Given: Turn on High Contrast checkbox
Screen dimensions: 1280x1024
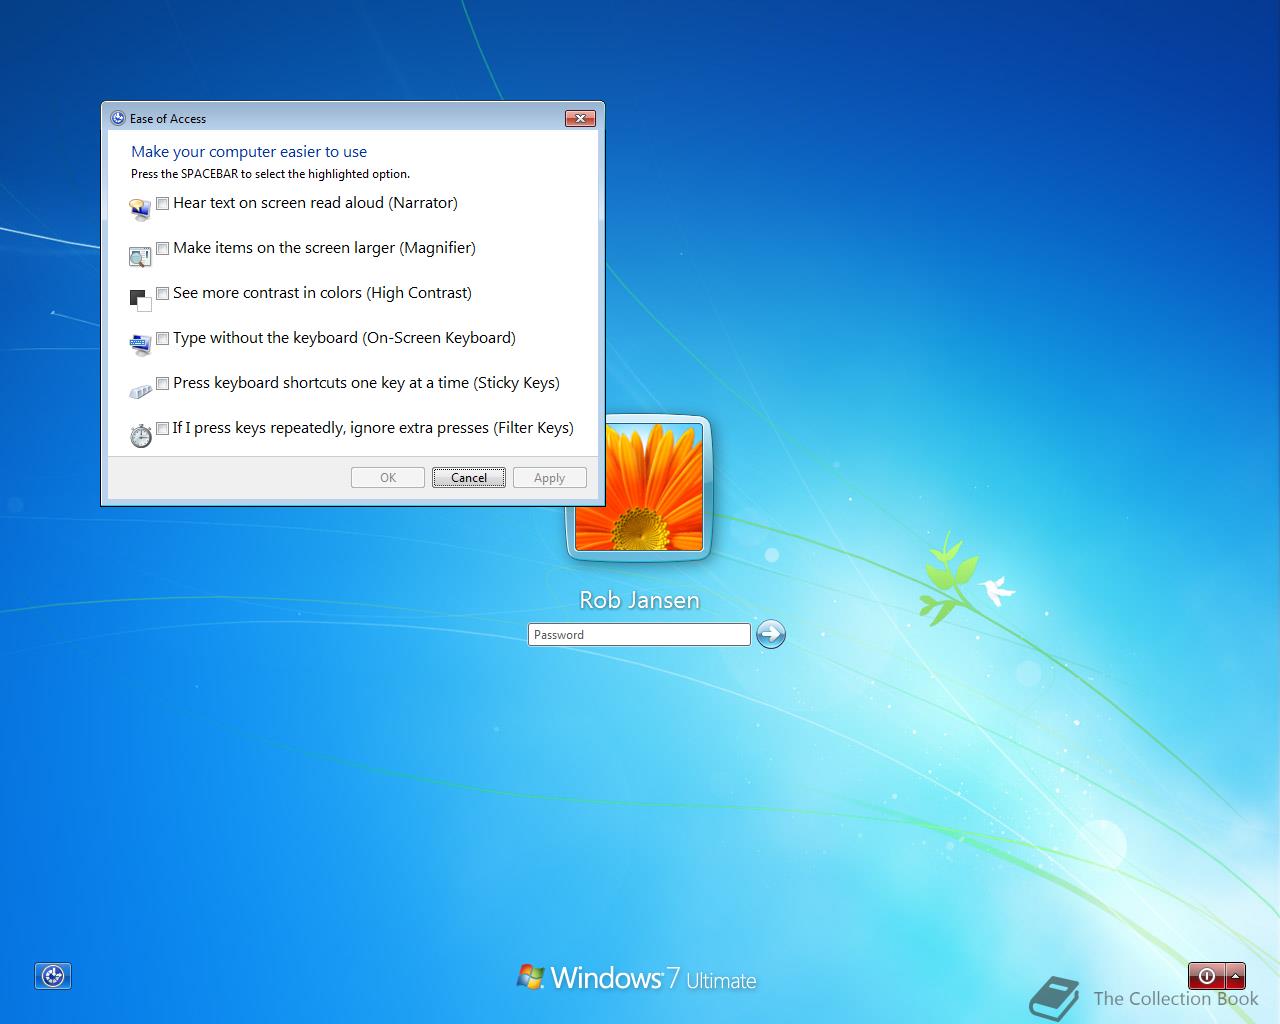Looking at the screenshot, I should click(162, 293).
